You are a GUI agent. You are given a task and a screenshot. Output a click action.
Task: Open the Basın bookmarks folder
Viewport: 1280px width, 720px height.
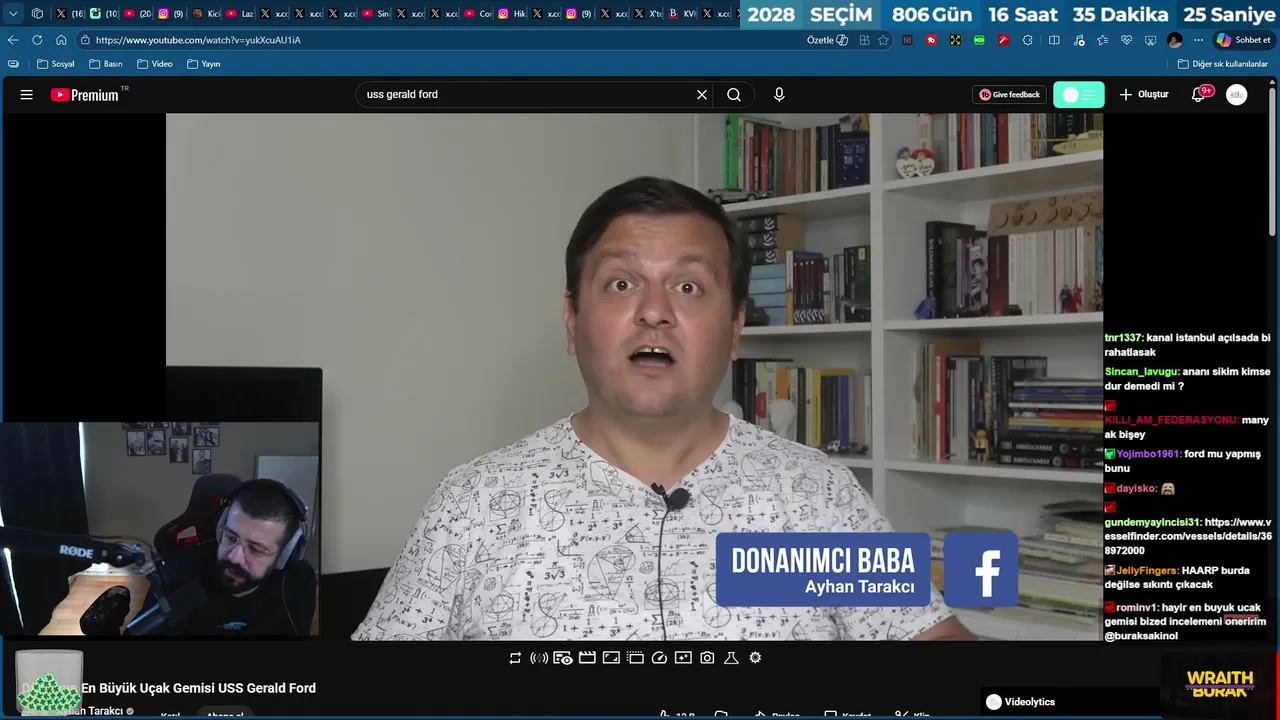(106, 64)
